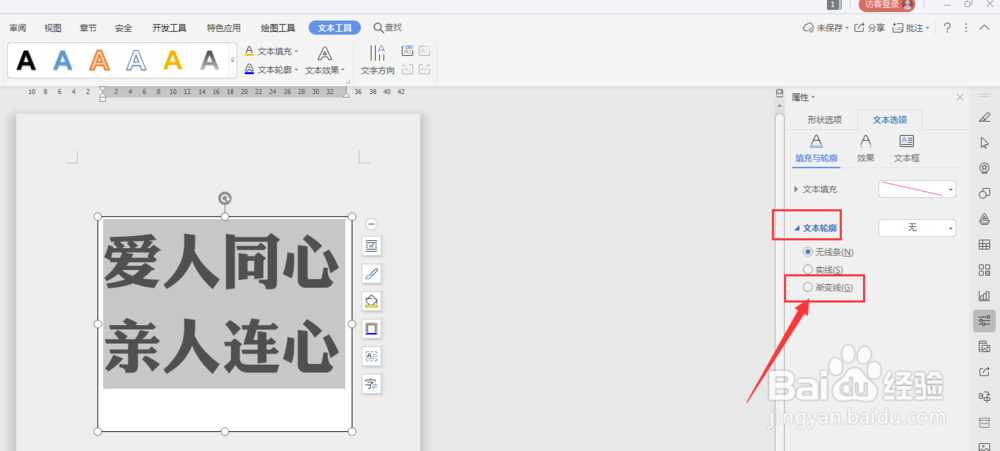Open the 文本轮廓 ribbon dropdown
Image resolution: width=1000 pixels, height=451 pixels.
(272, 70)
